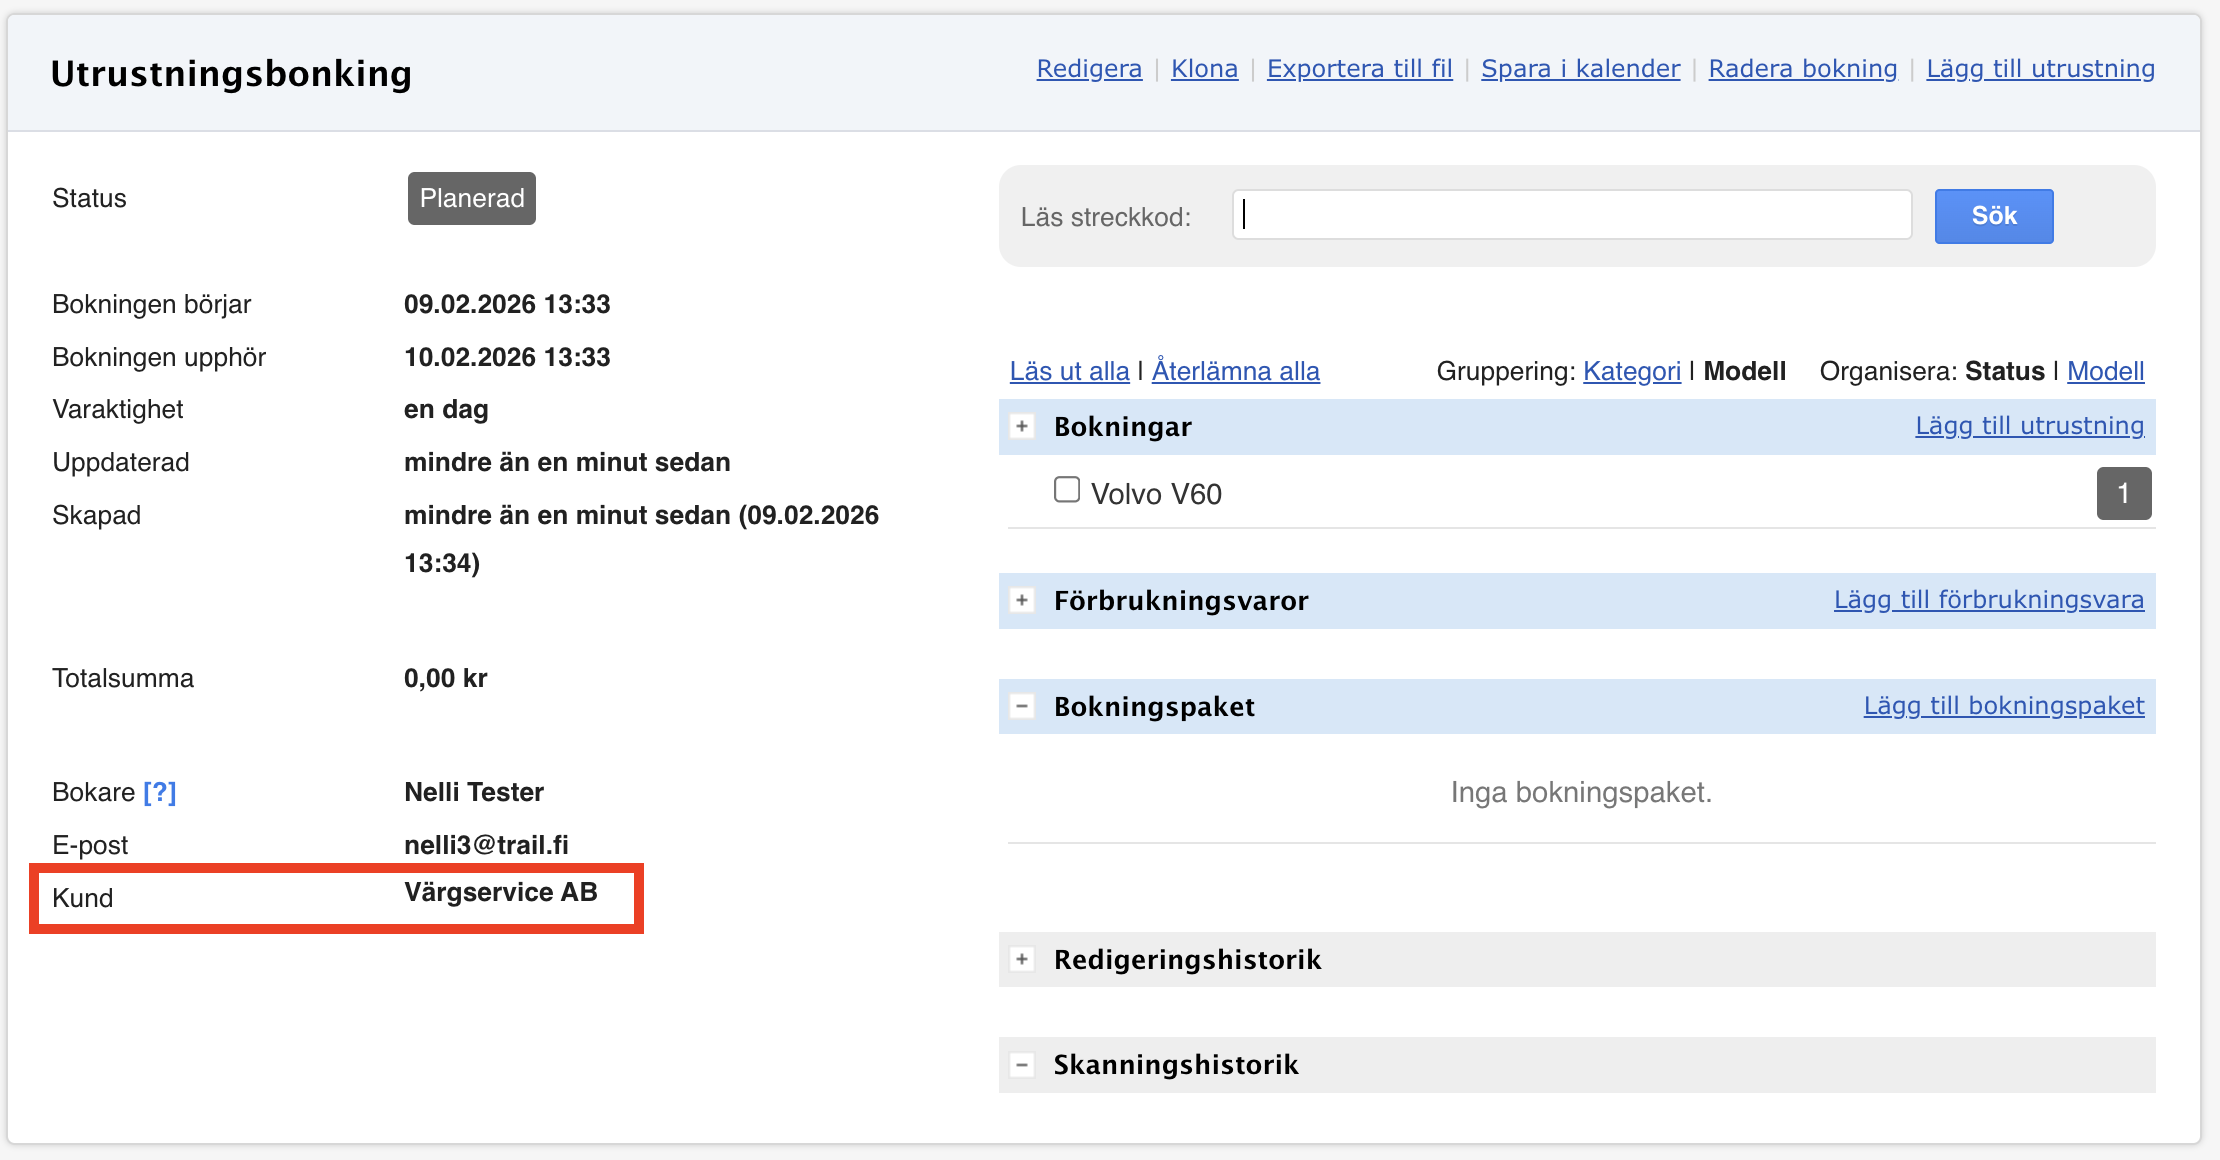2220x1160 pixels.
Task: Click the Sök button
Action: (x=1993, y=216)
